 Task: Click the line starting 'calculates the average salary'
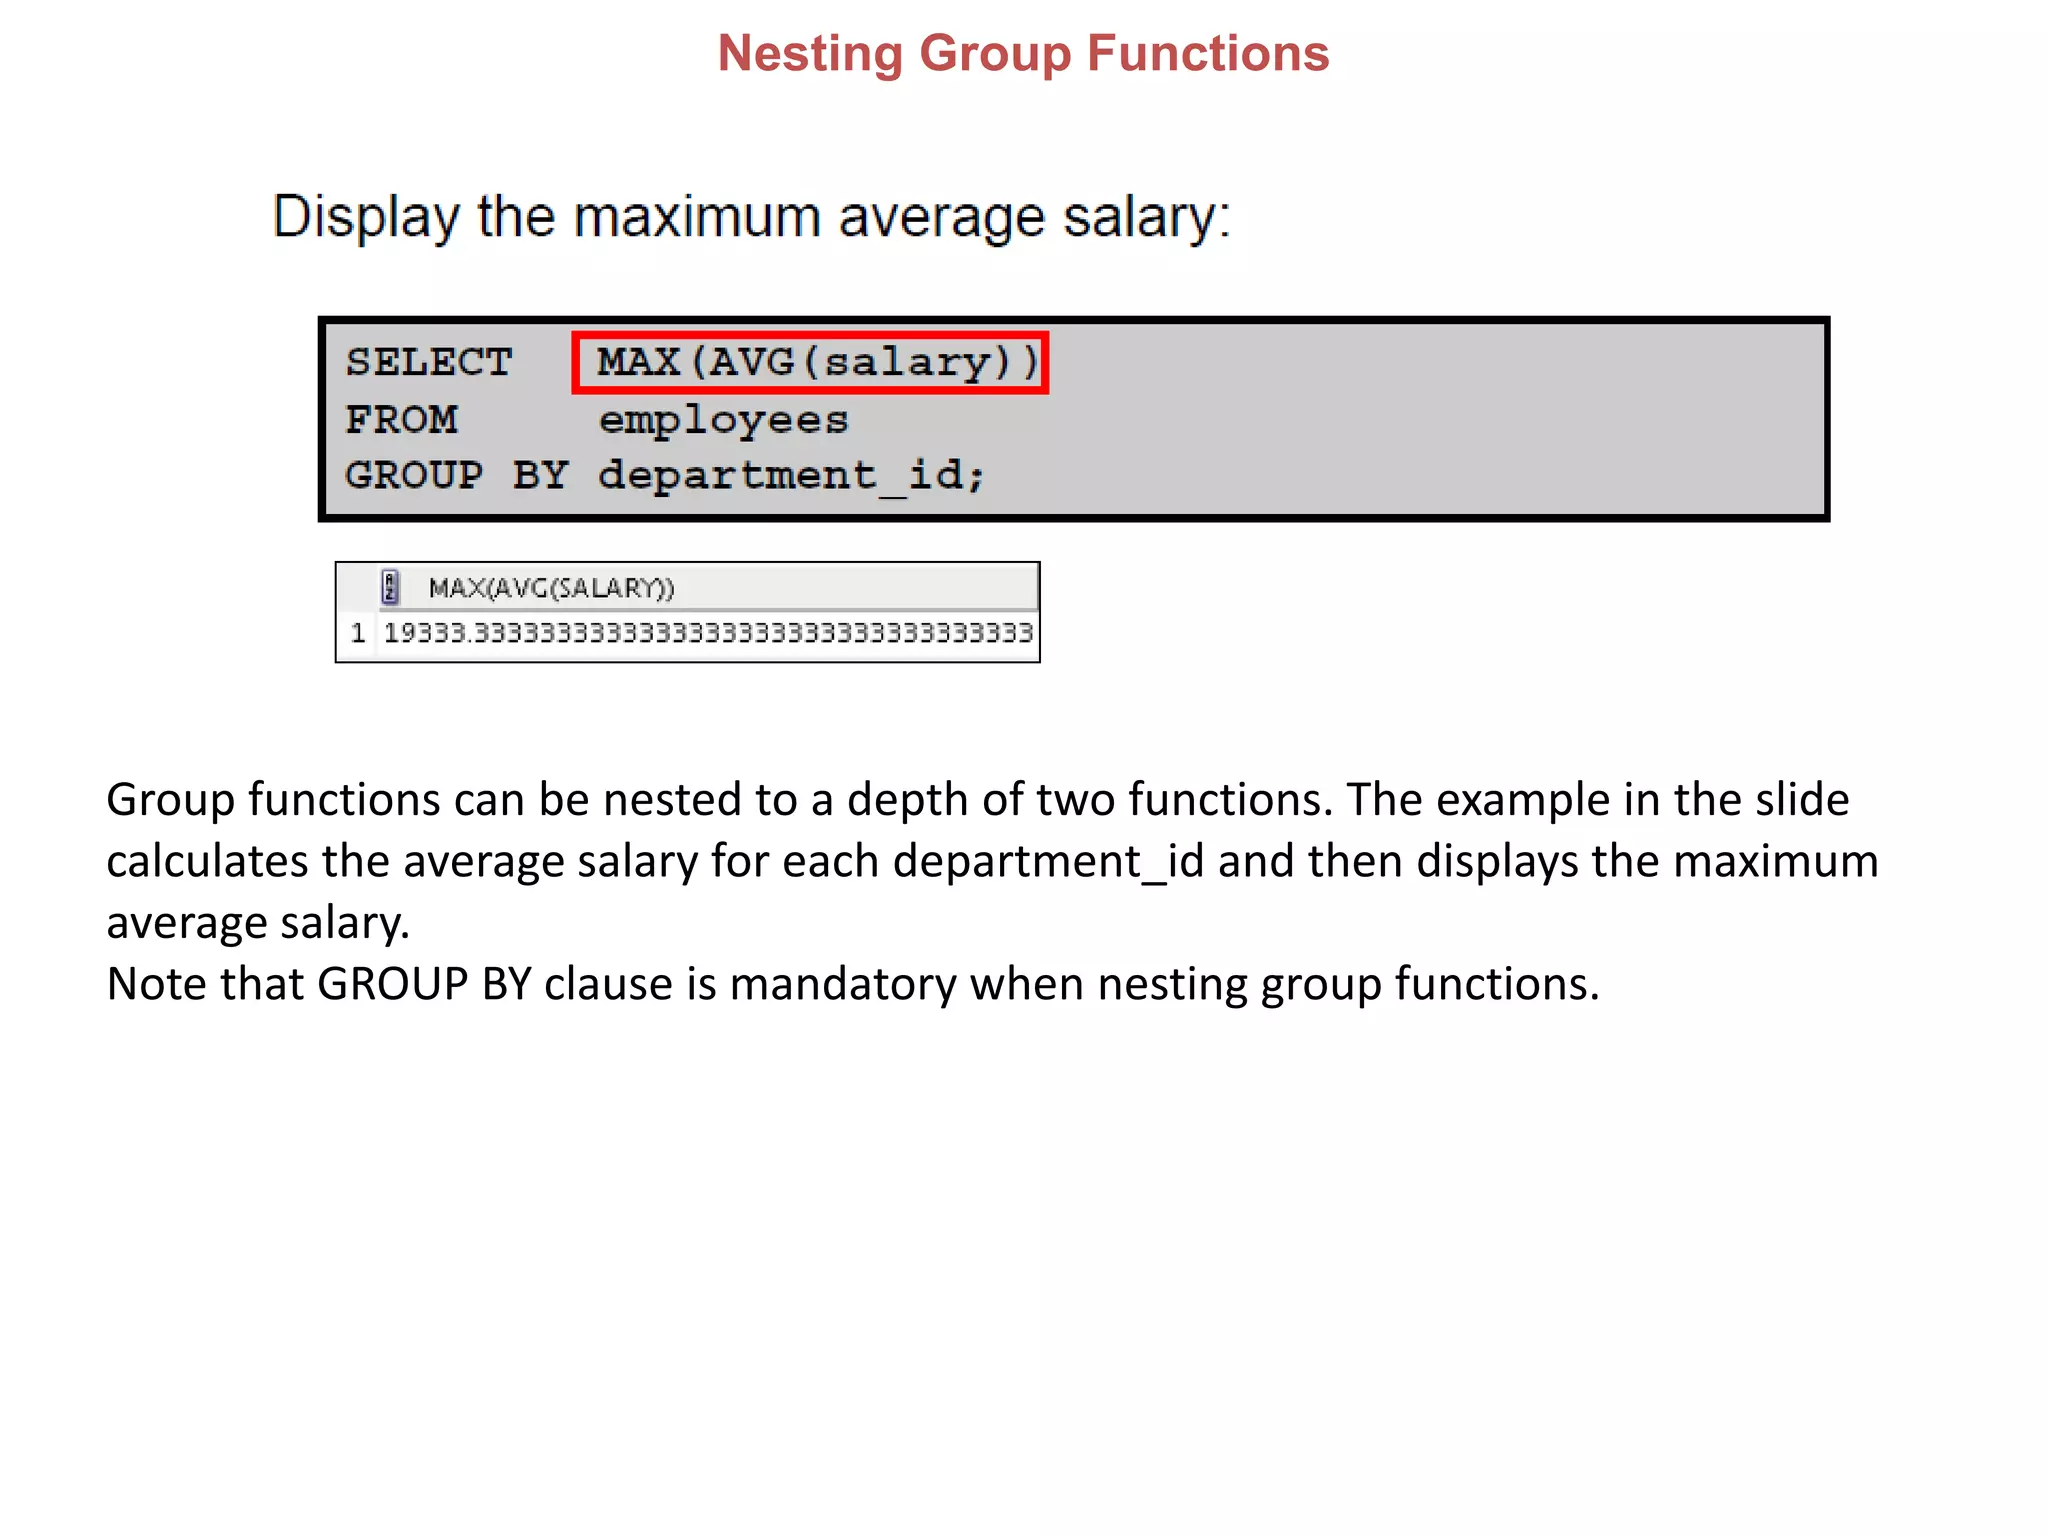click(x=992, y=861)
